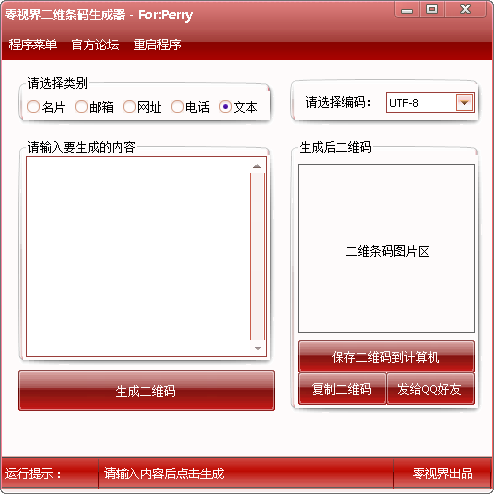Click the 复制二维码 button

pos(342,389)
